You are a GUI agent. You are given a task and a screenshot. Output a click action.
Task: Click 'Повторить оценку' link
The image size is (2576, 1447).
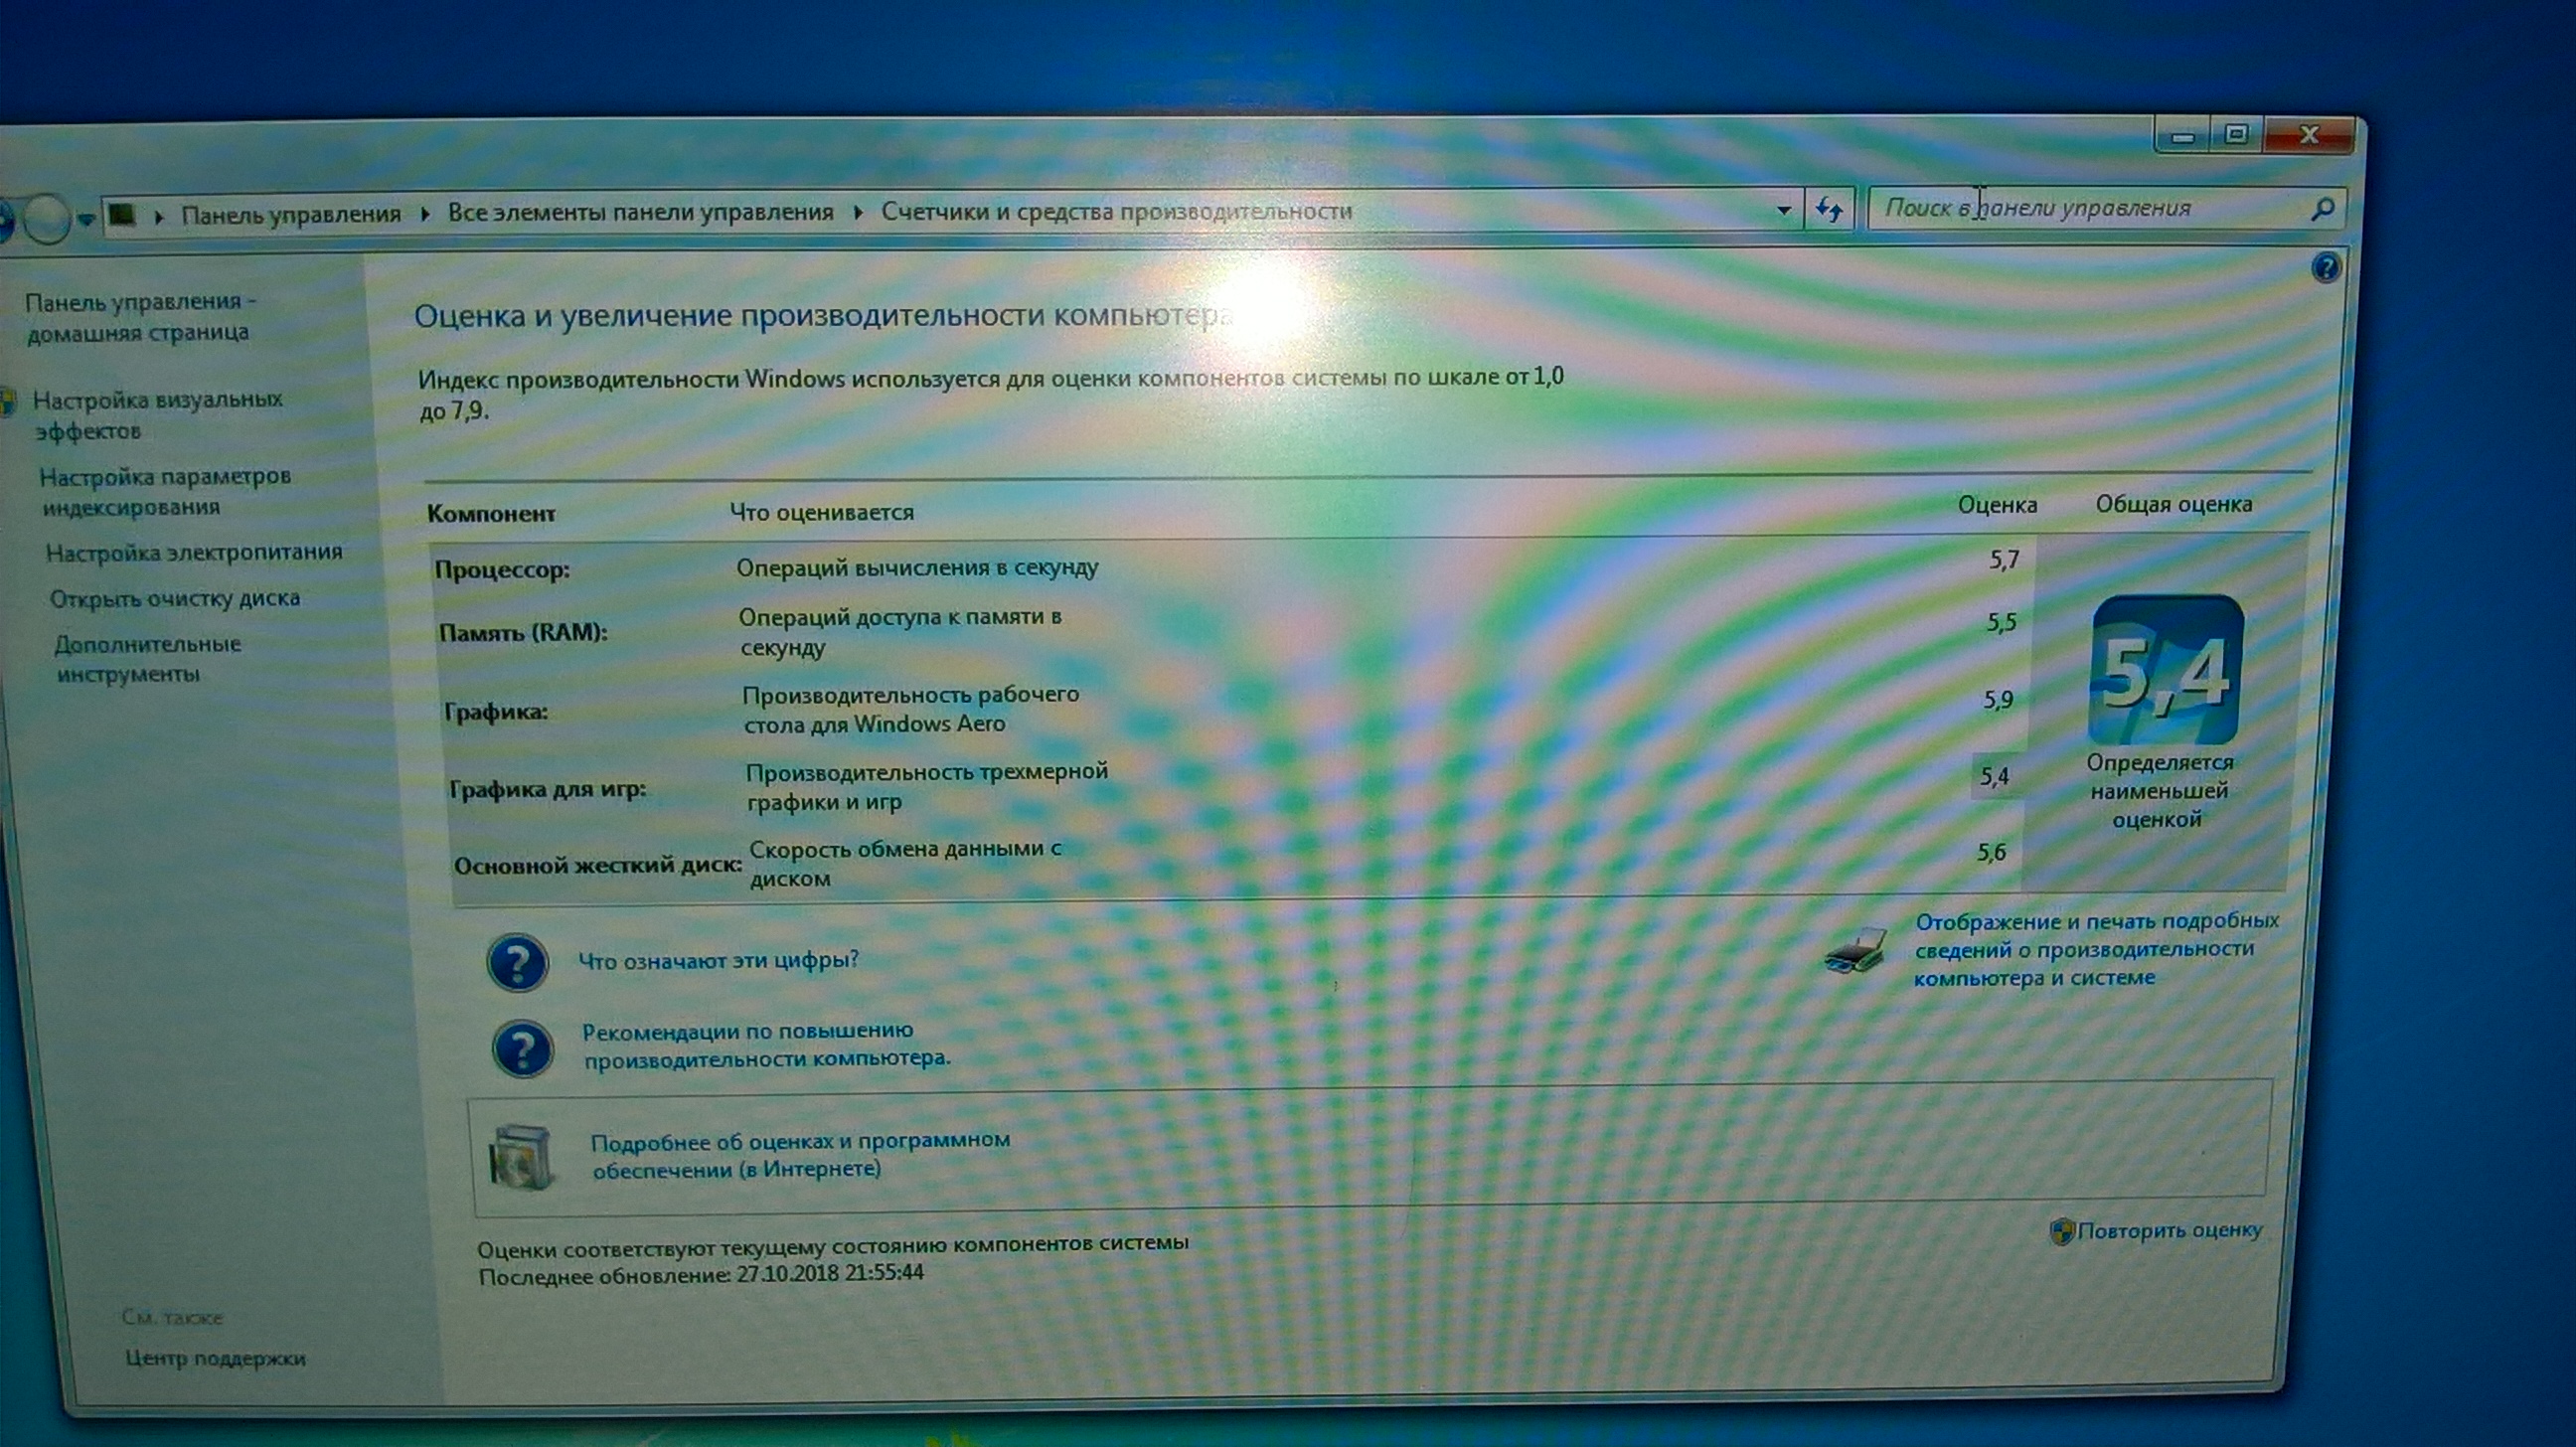click(x=2168, y=1230)
